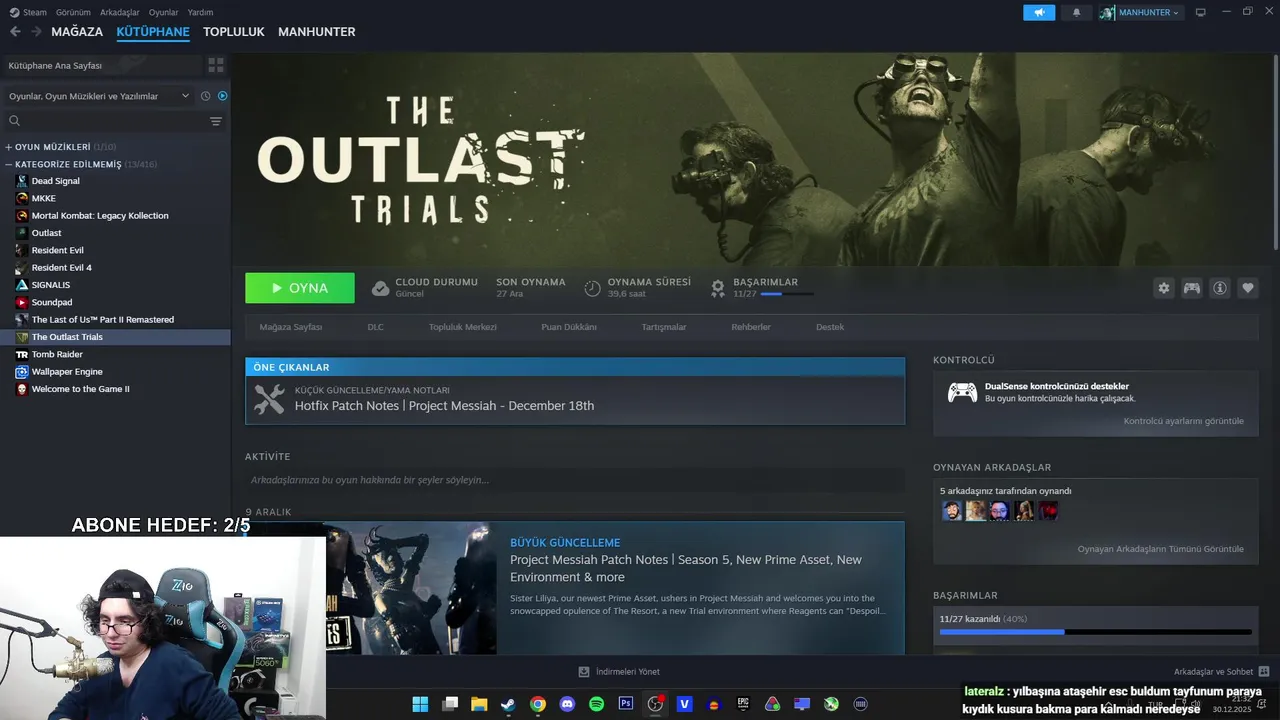
Task: Open the Yardım menu
Action: coord(200,12)
